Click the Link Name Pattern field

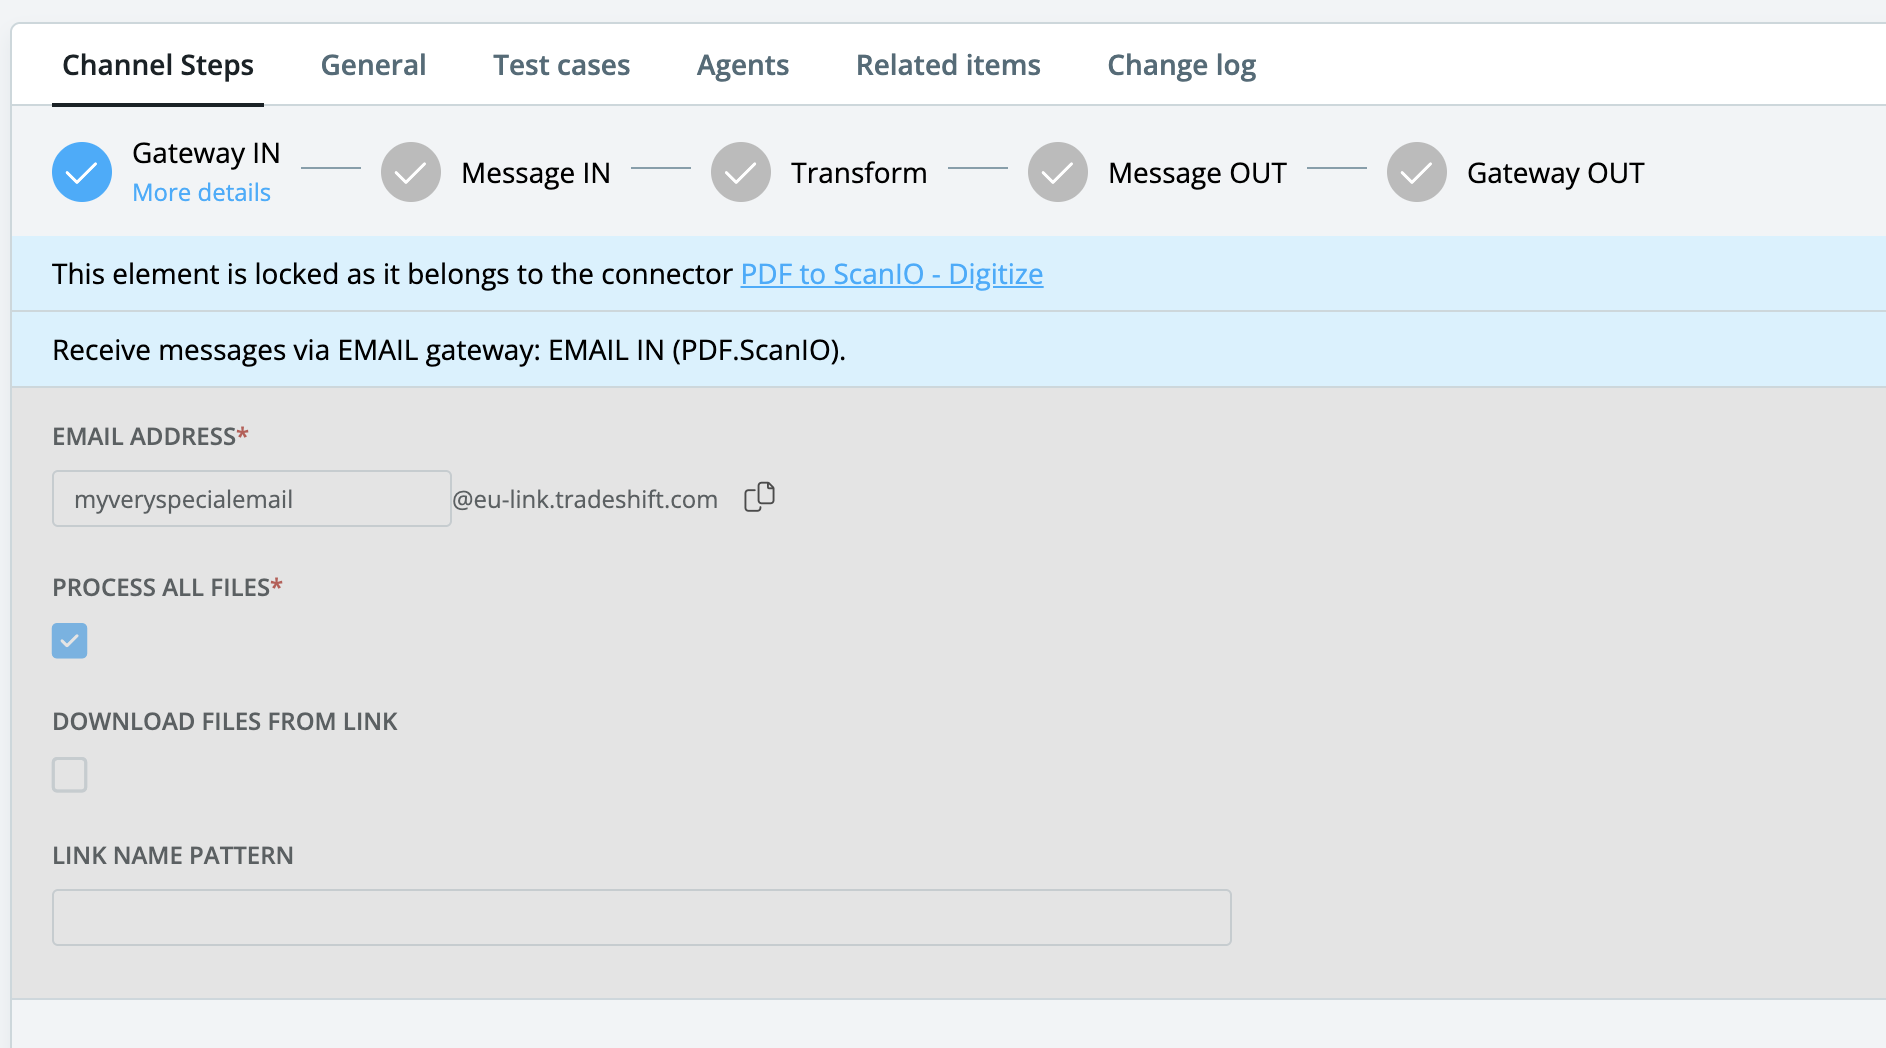(641, 917)
